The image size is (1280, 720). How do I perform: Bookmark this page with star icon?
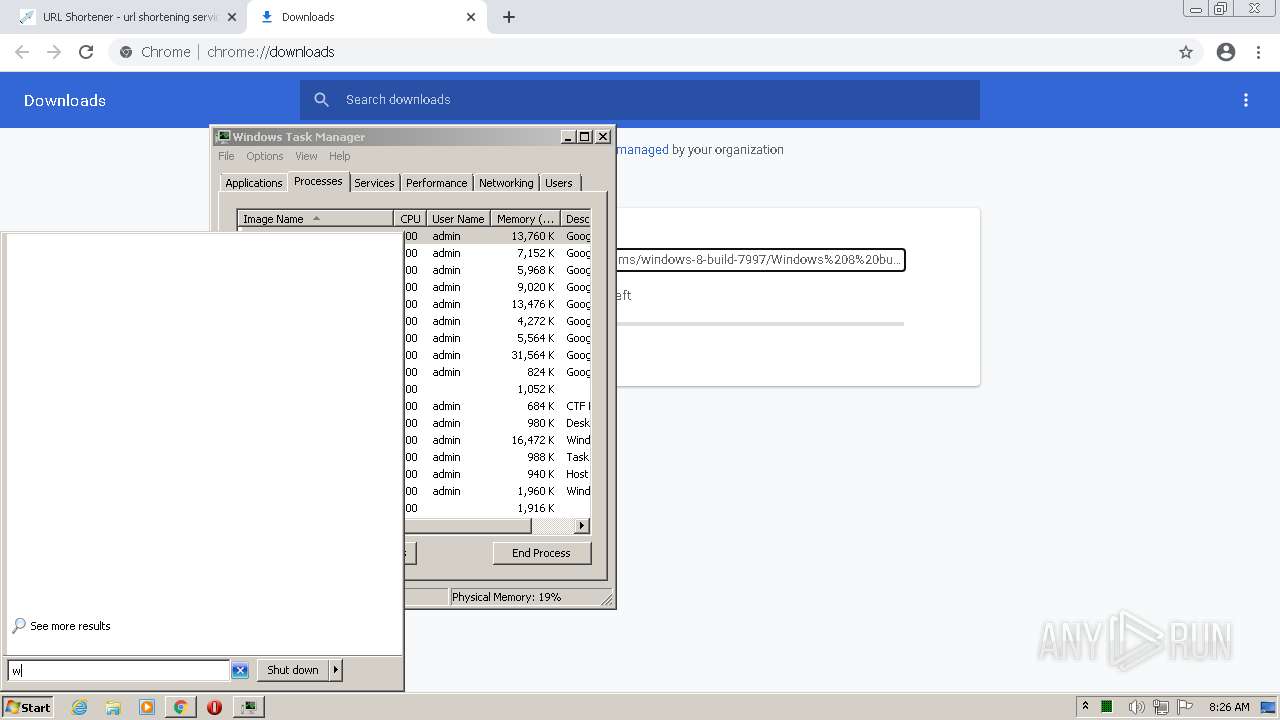[1186, 52]
